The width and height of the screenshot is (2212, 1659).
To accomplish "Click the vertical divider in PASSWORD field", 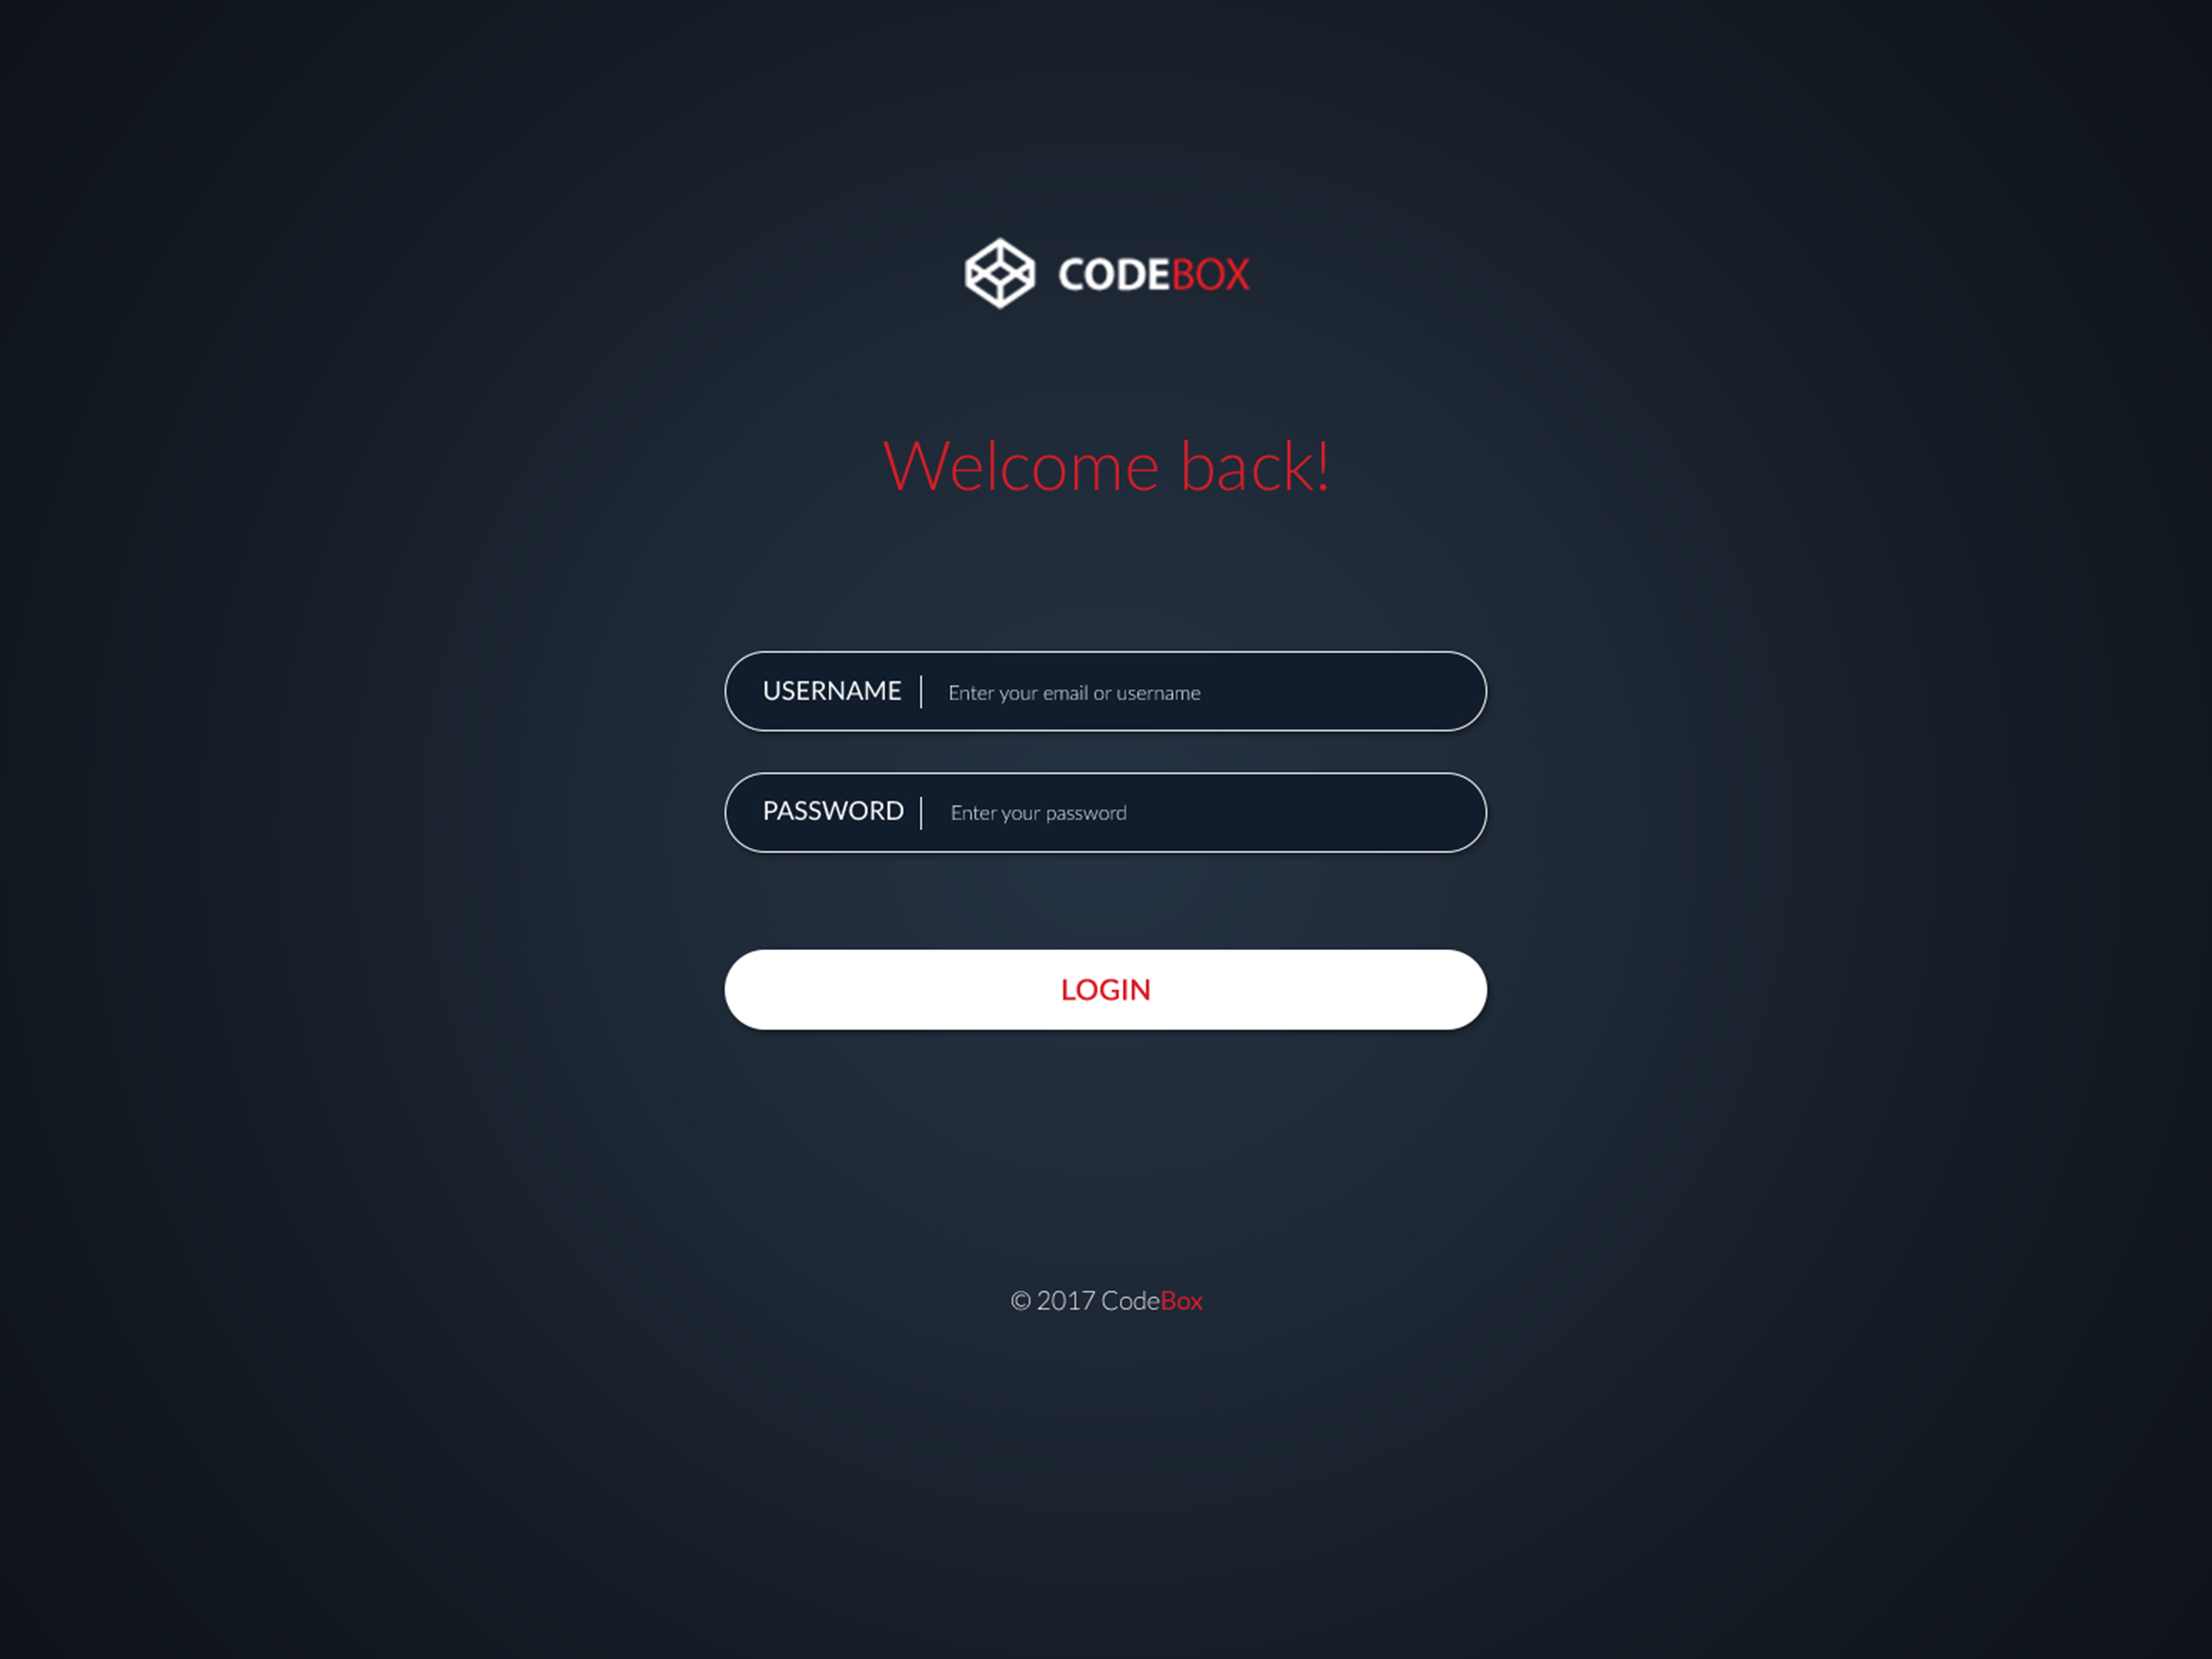I will [924, 810].
